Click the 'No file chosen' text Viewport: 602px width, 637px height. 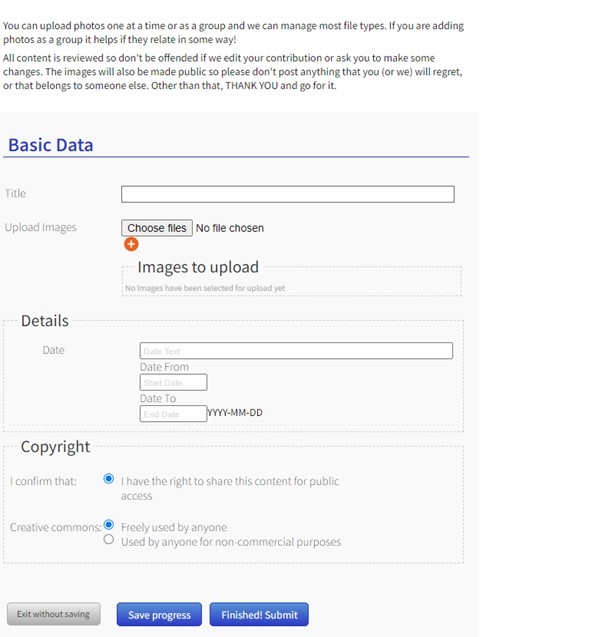click(x=230, y=228)
